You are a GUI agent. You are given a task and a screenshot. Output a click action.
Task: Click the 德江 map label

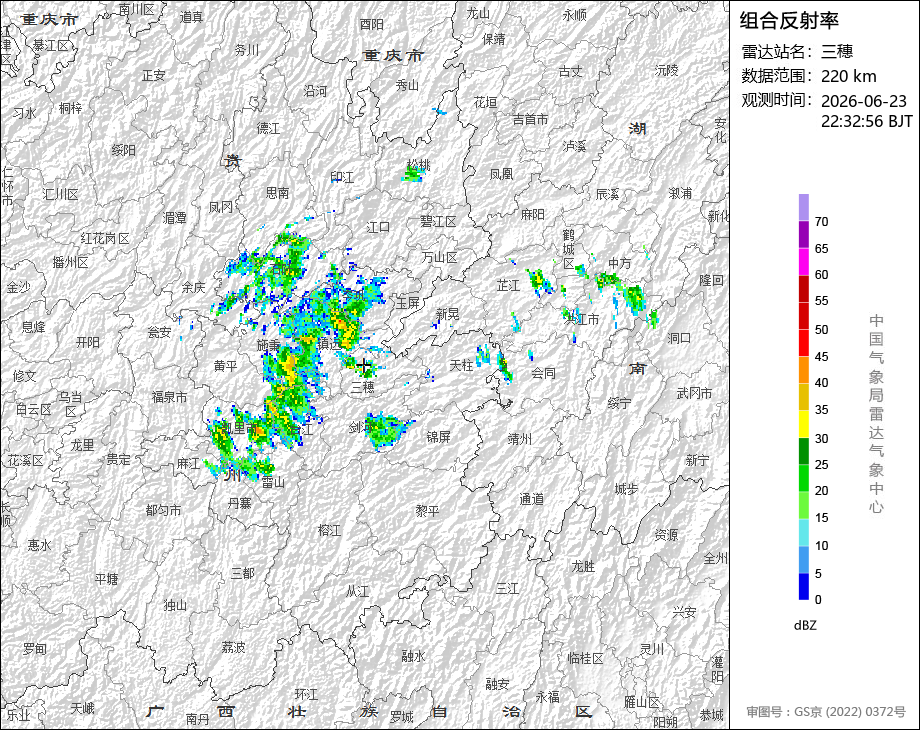tap(269, 129)
